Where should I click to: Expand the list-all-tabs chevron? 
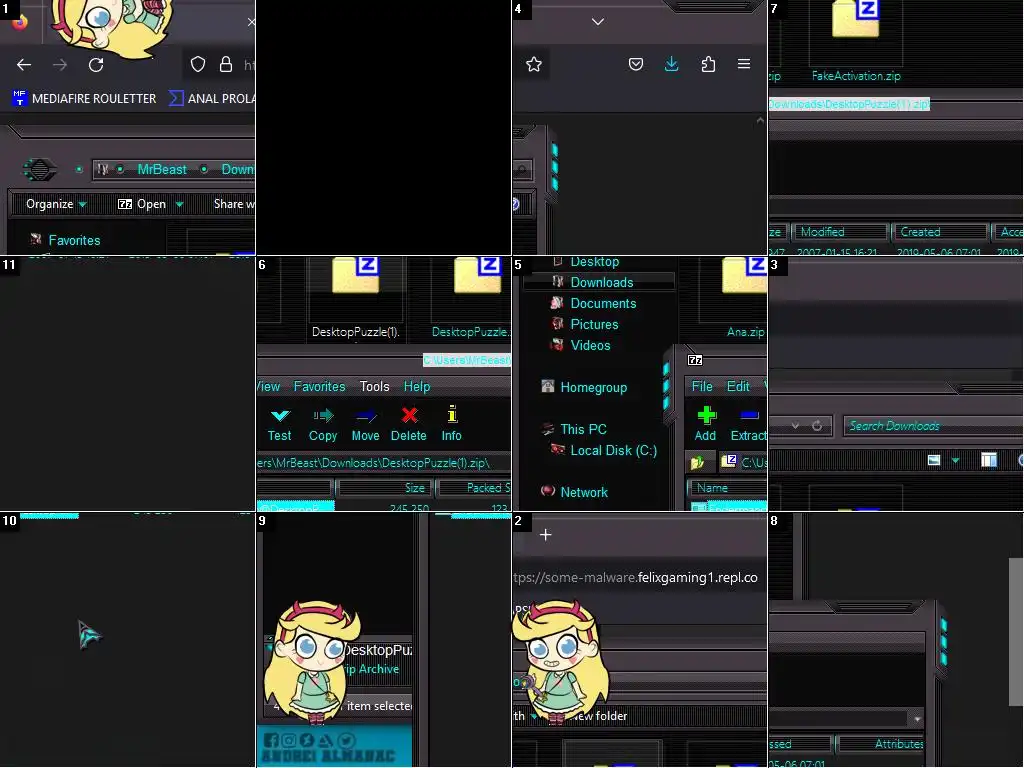click(598, 22)
